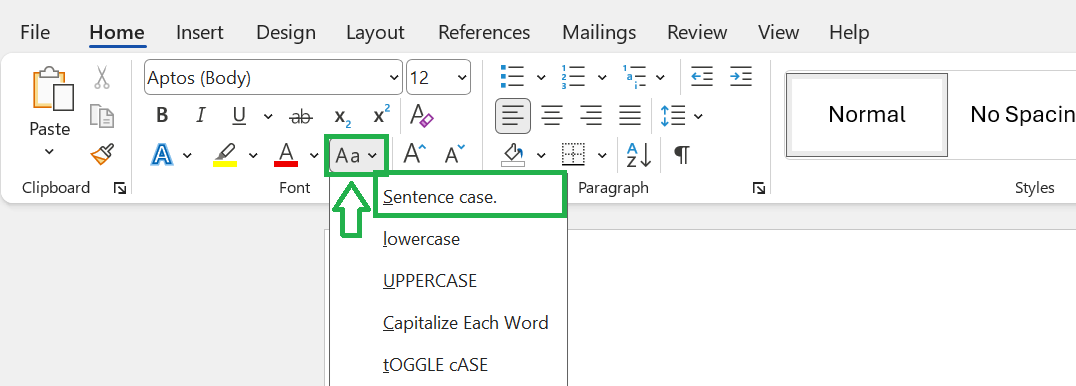The width and height of the screenshot is (1076, 386).
Task: Increase font size with grow icon
Action: 413,154
